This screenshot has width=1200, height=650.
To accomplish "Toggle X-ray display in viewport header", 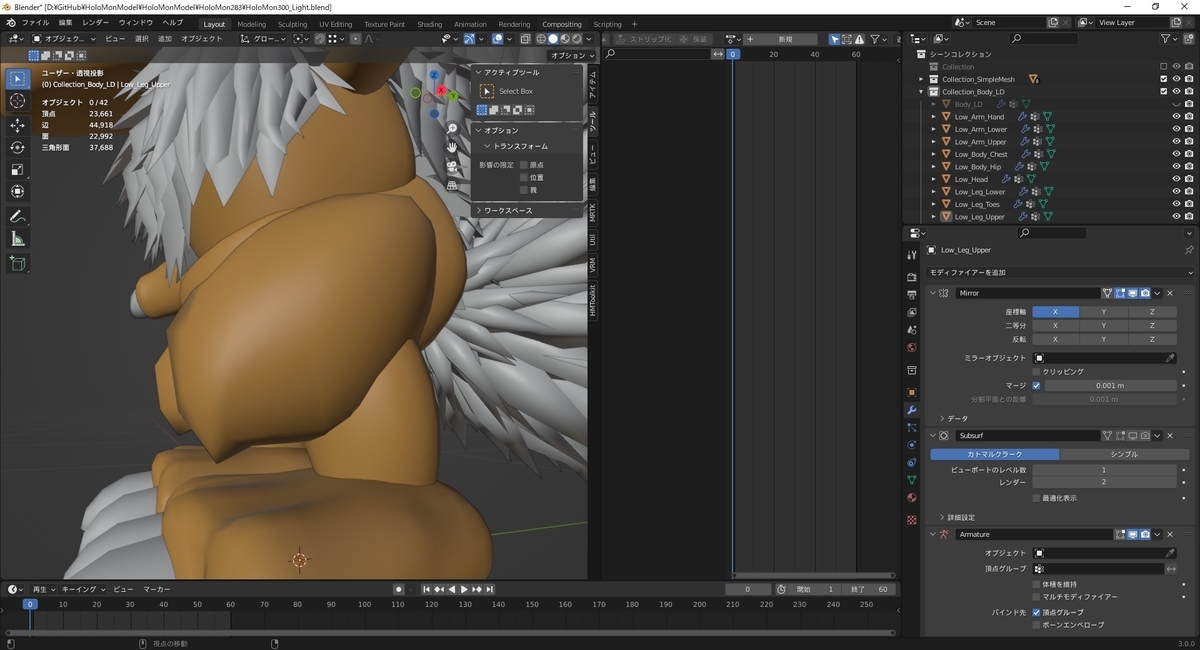I will (524, 39).
